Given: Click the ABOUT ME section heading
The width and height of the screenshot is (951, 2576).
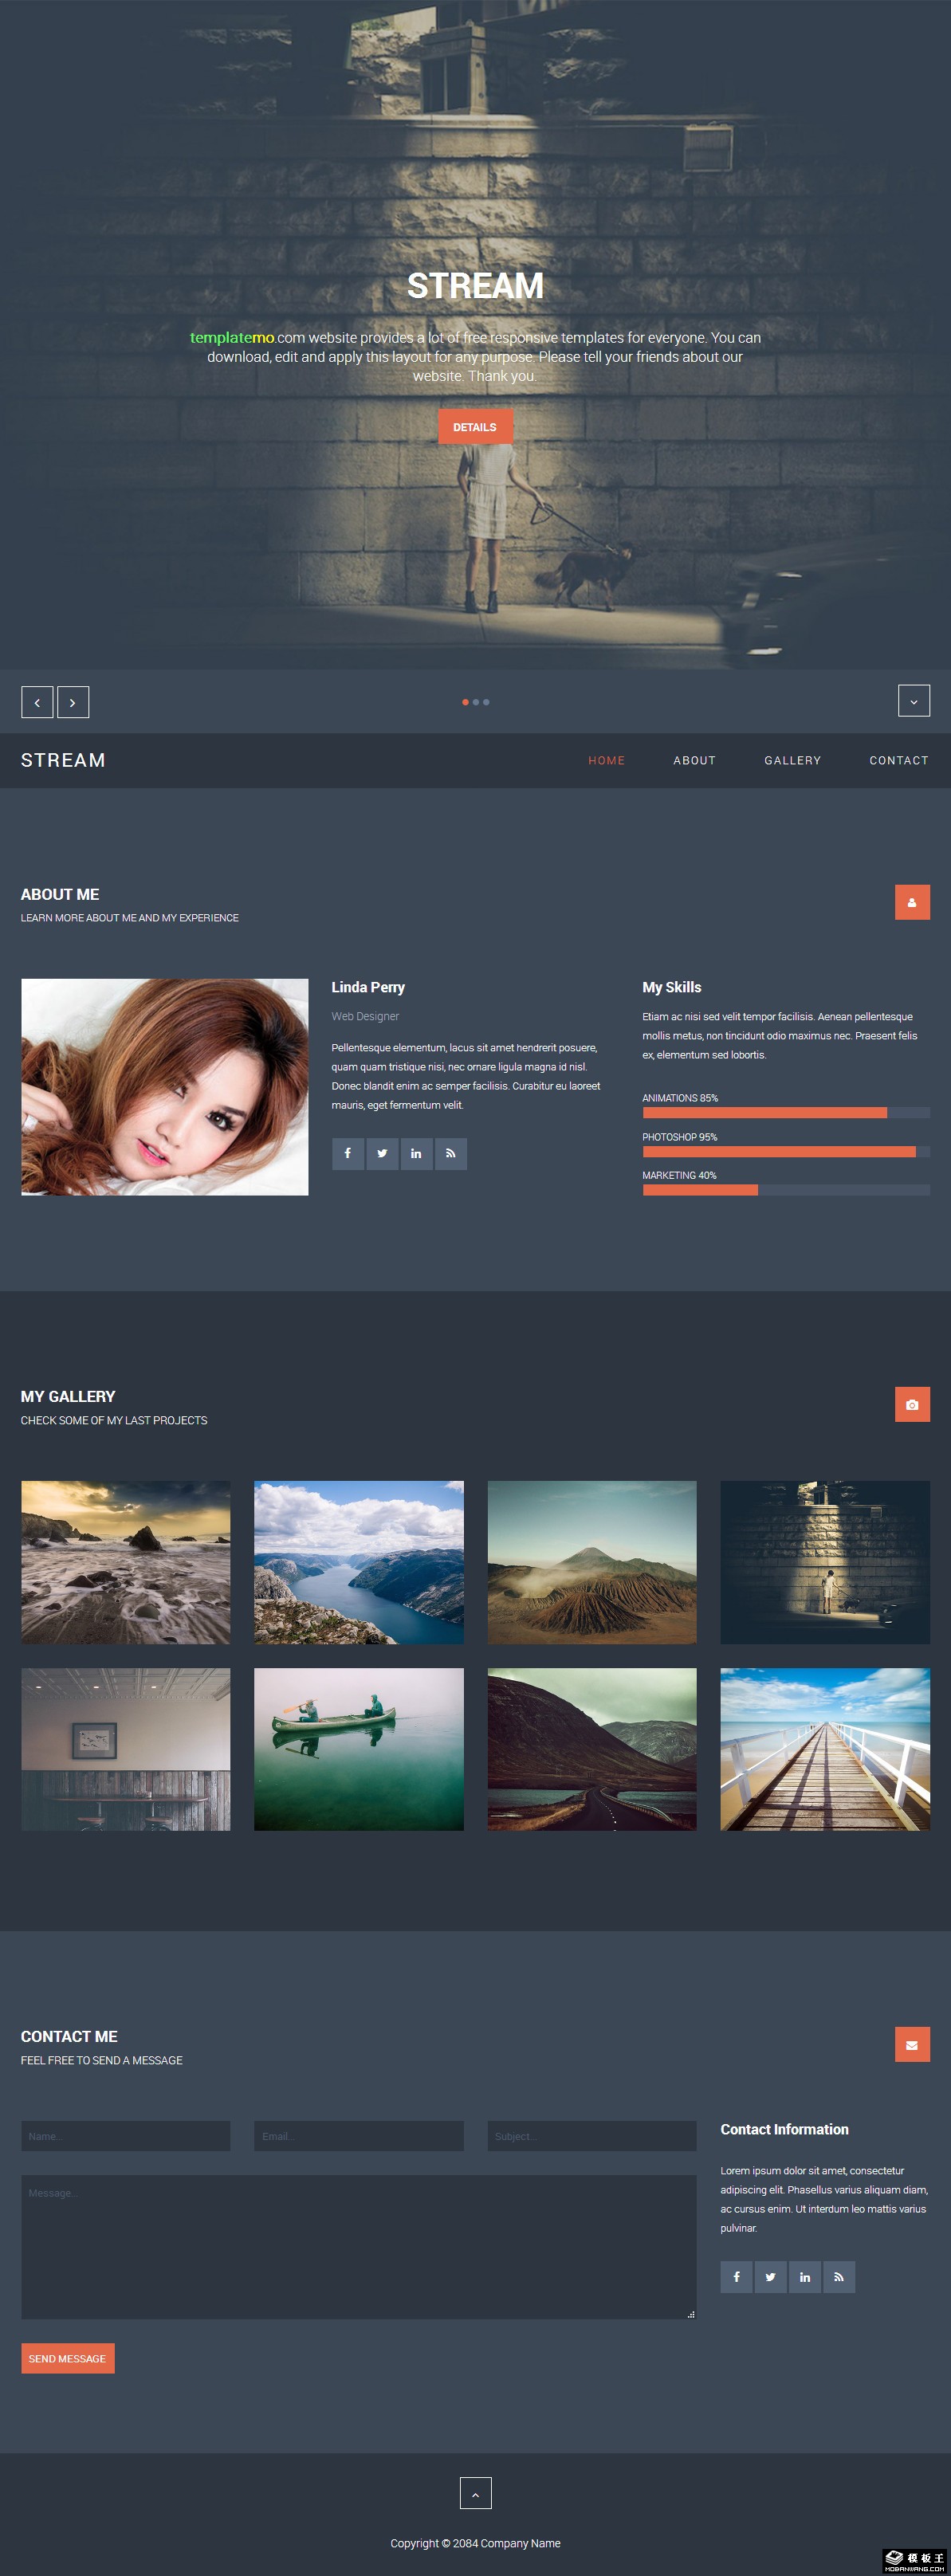Looking at the screenshot, I should click(x=60, y=894).
